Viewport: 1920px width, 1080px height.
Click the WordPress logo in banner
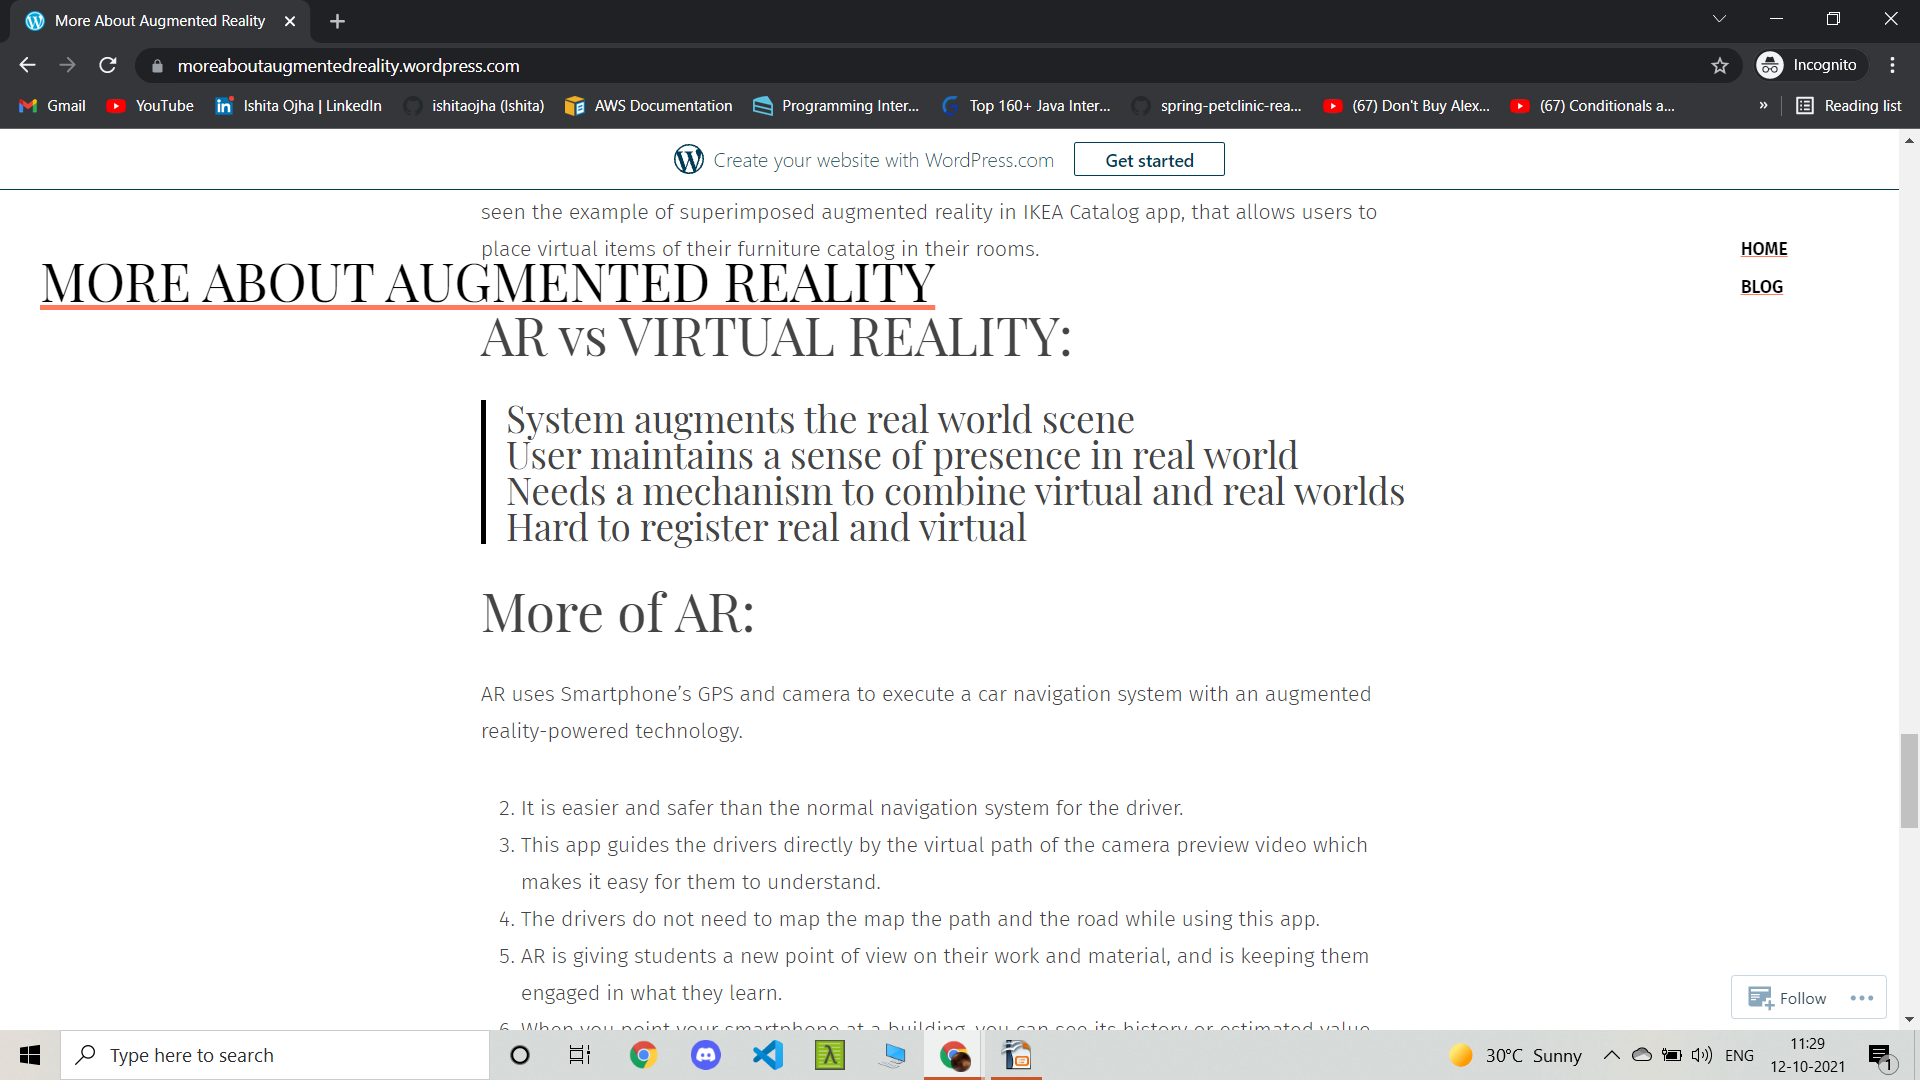(688, 160)
